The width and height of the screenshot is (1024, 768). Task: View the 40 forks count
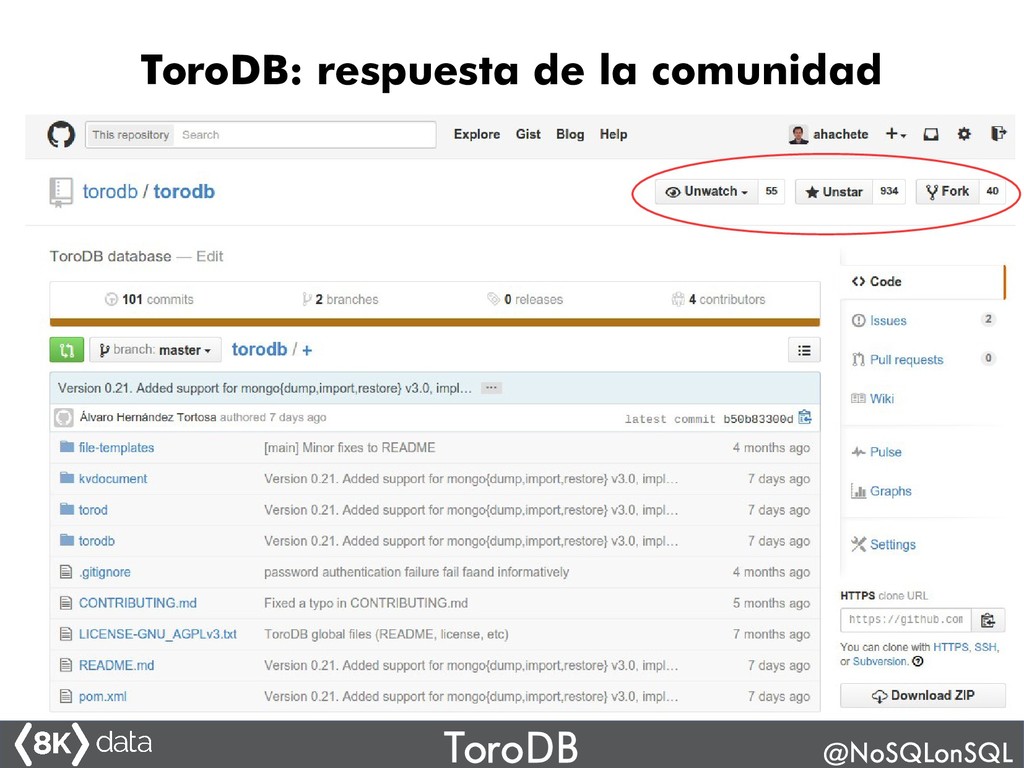tap(992, 191)
